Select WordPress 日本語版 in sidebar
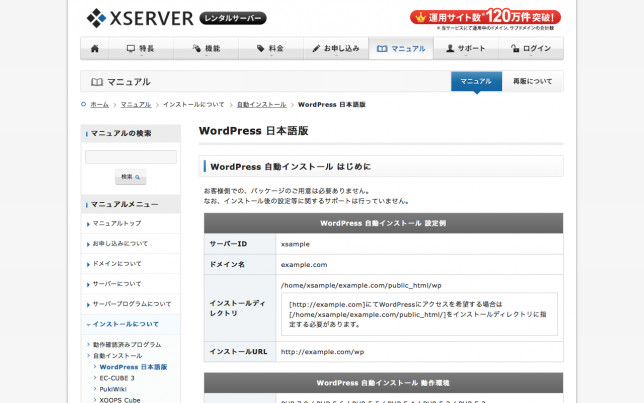The height and width of the screenshot is (403, 644). (x=133, y=367)
